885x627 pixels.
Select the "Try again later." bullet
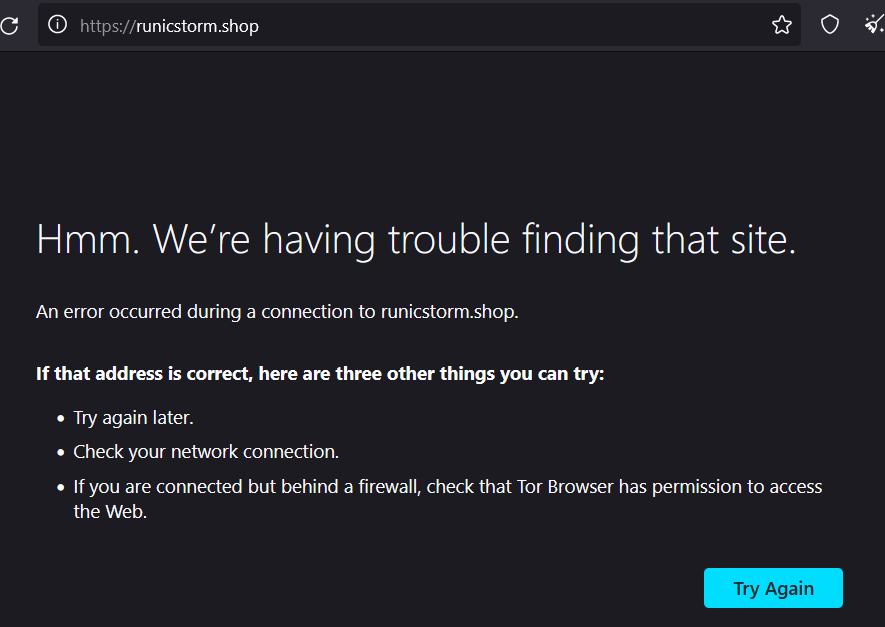tap(133, 418)
